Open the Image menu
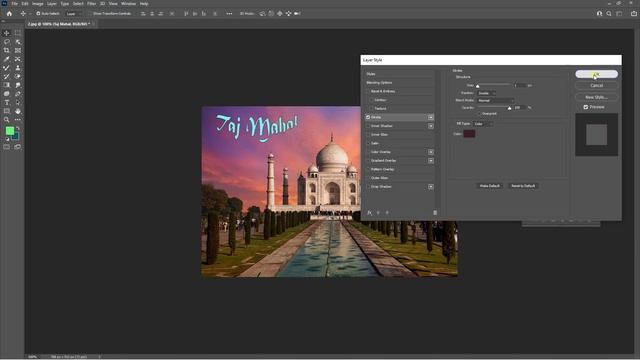The height and width of the screenshot is (360, 640). (38, 4)
